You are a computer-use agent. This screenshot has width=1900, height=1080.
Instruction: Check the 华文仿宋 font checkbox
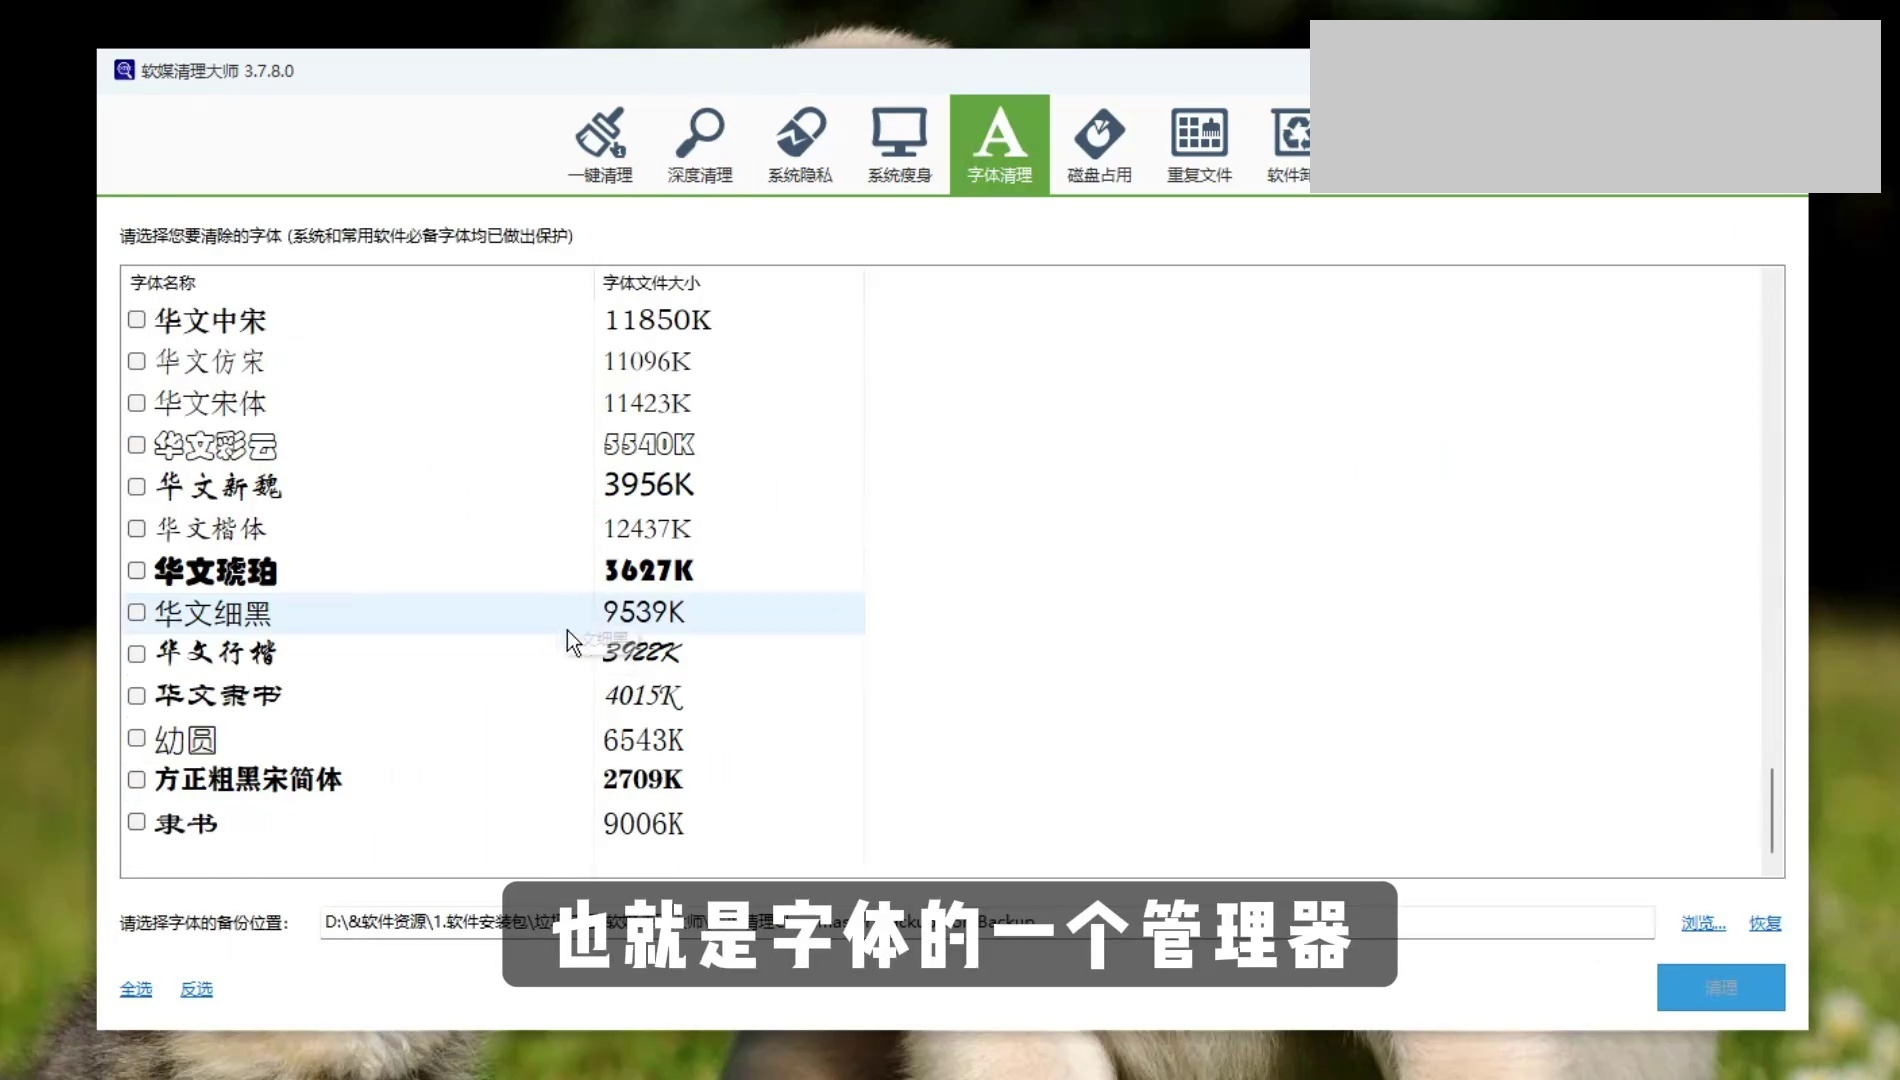click(137, 361)
